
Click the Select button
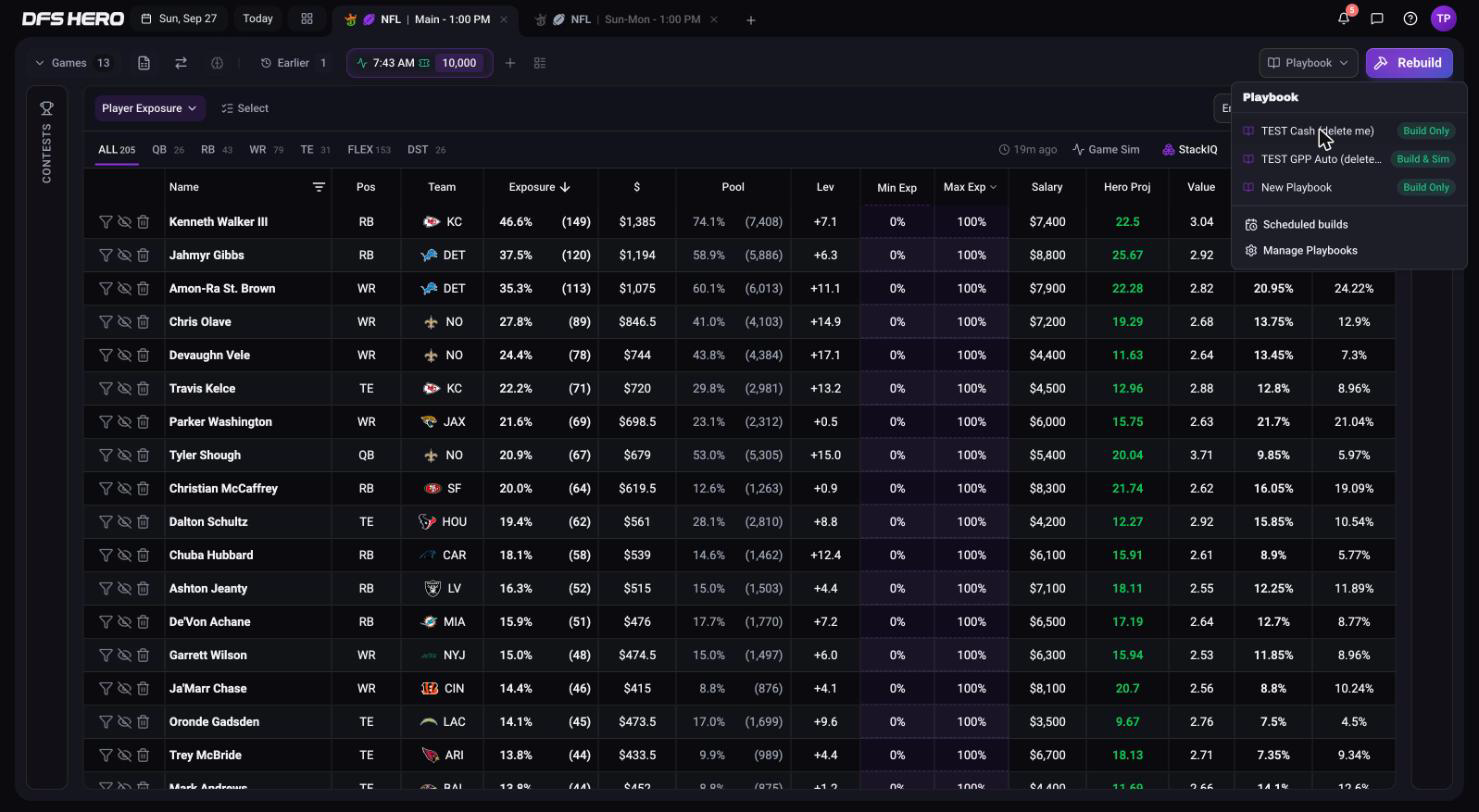tap(245, 108)
